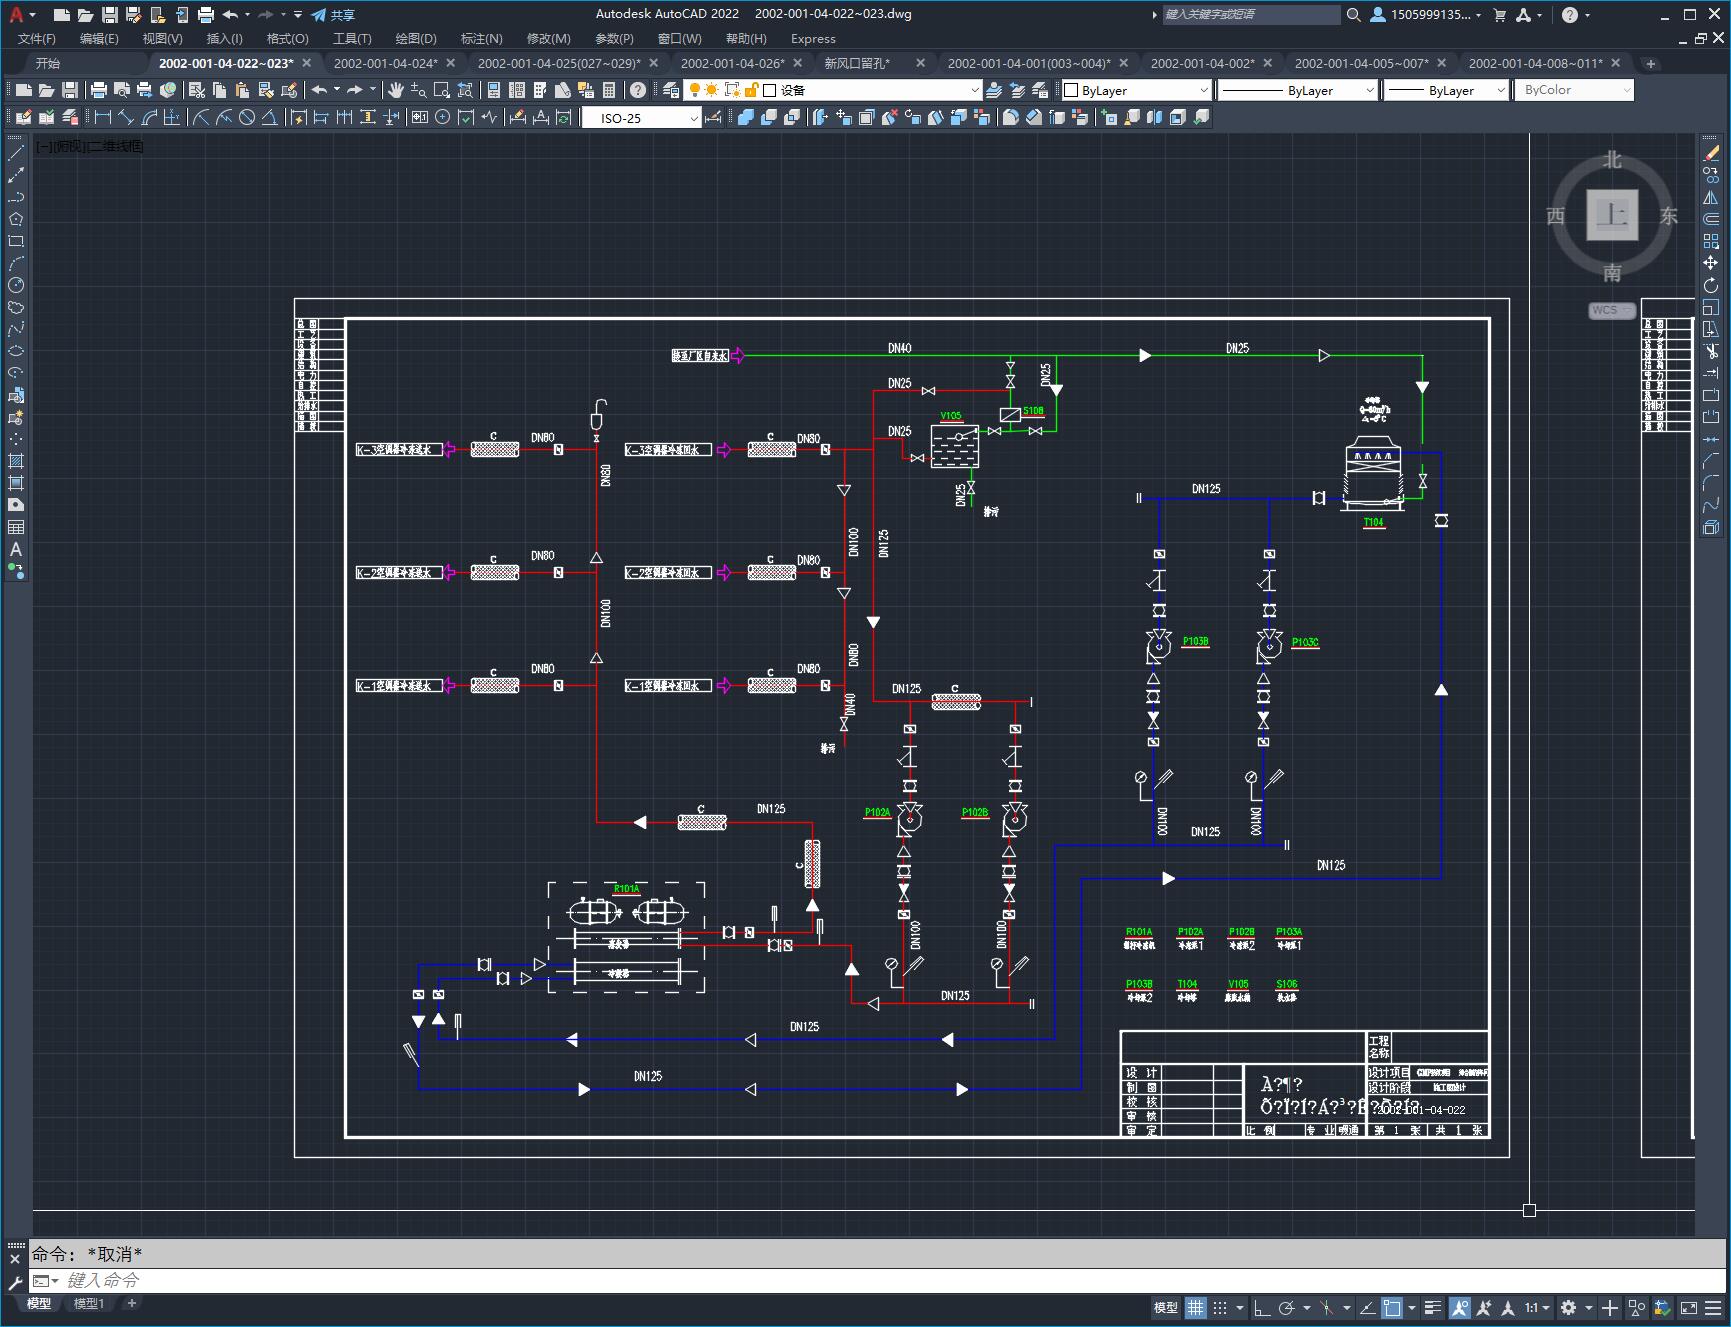Switch to the 新风口留孔 drawing tab

pos(857,63)
